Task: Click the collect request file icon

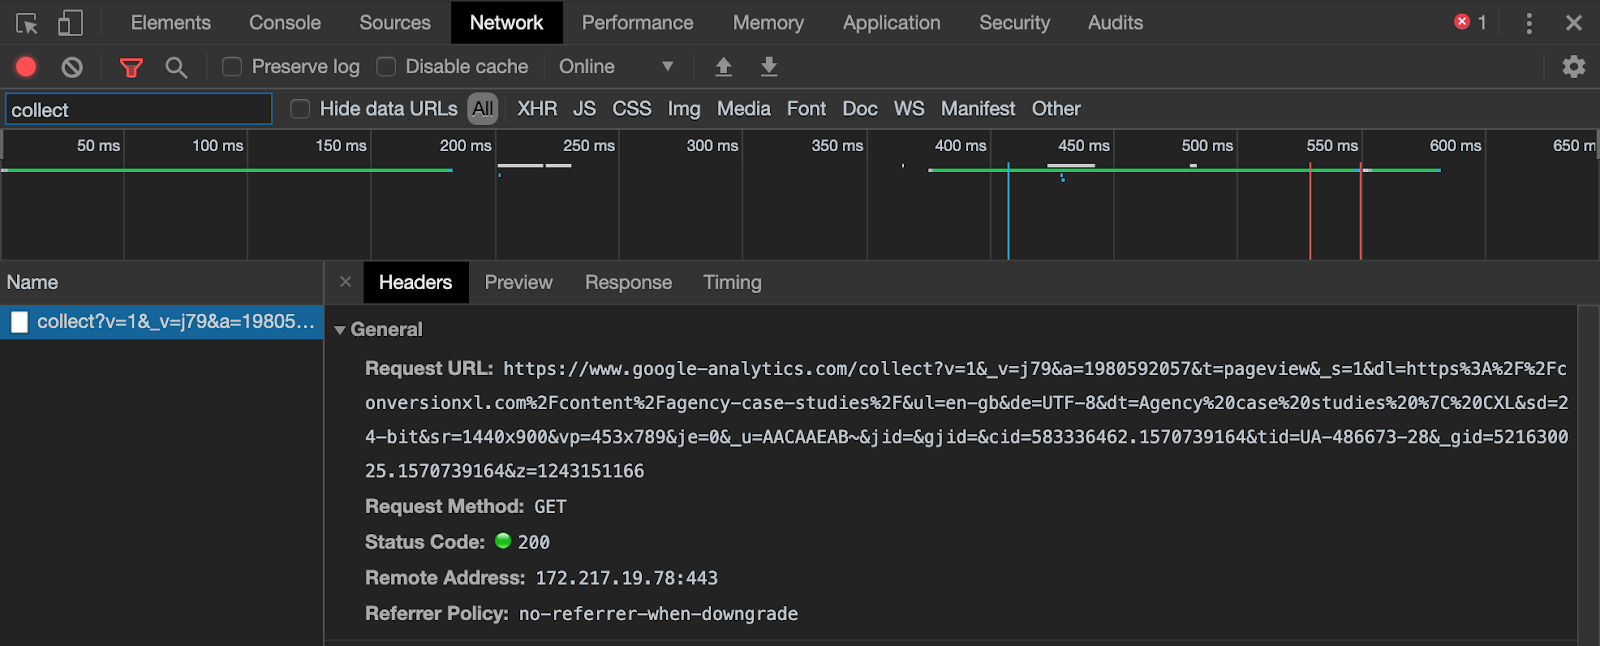Action: pos(19,322)
